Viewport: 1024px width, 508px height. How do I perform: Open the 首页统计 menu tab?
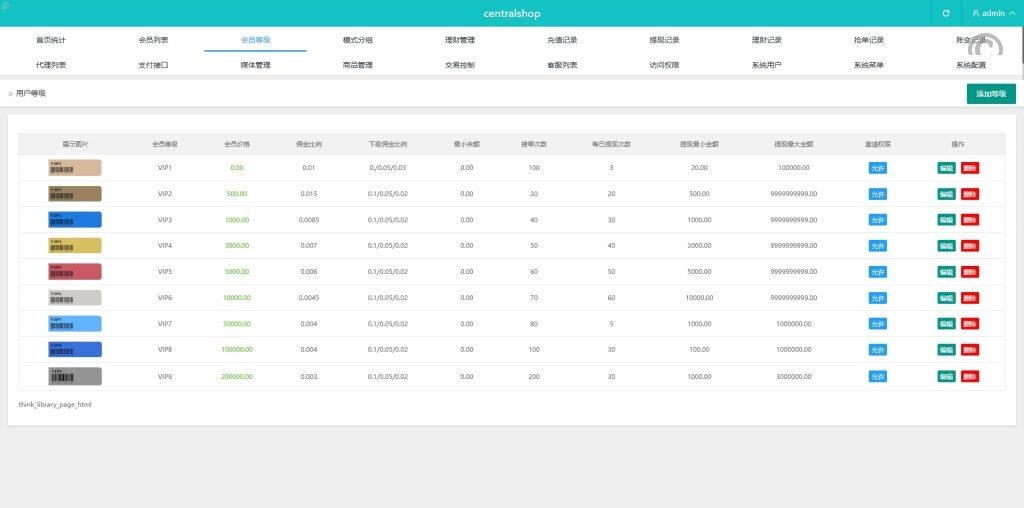coord(51,40)
